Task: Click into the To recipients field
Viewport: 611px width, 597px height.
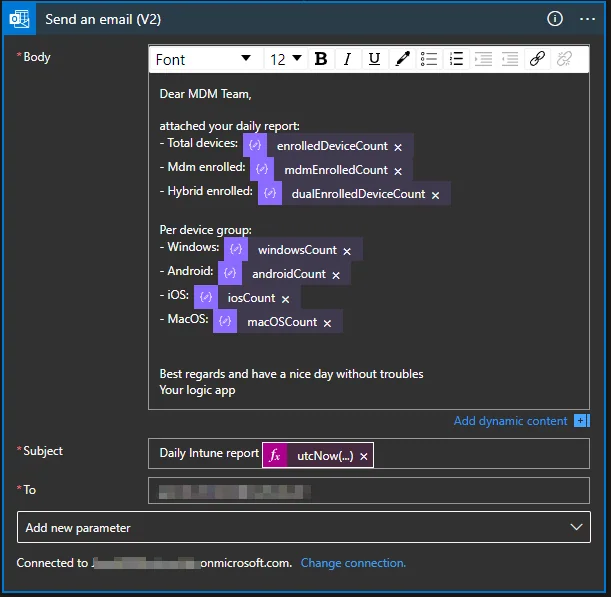Action: [369, 491]
